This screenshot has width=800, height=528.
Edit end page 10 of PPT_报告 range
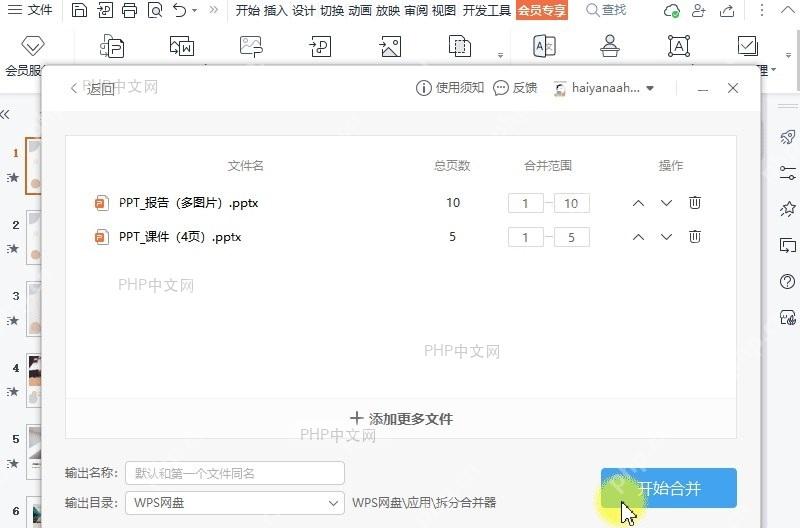pyautogui.click(x=571, y=204)
